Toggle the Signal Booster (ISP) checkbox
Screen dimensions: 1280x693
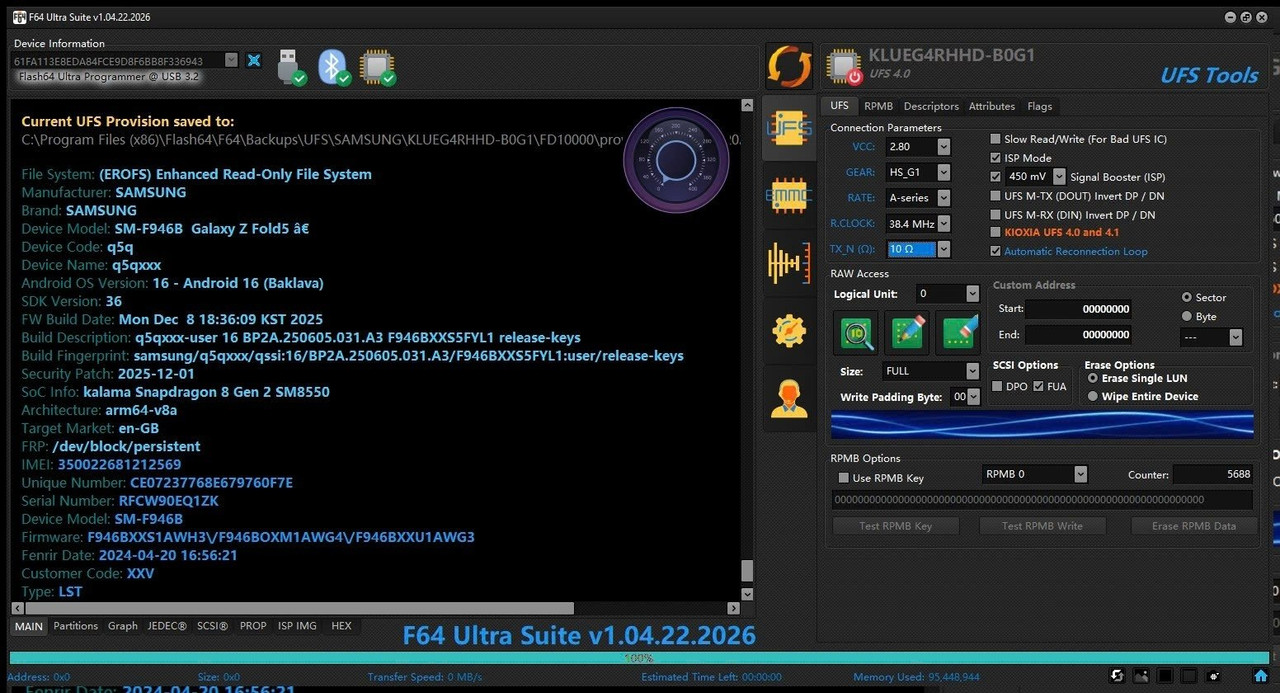point(996,176)
